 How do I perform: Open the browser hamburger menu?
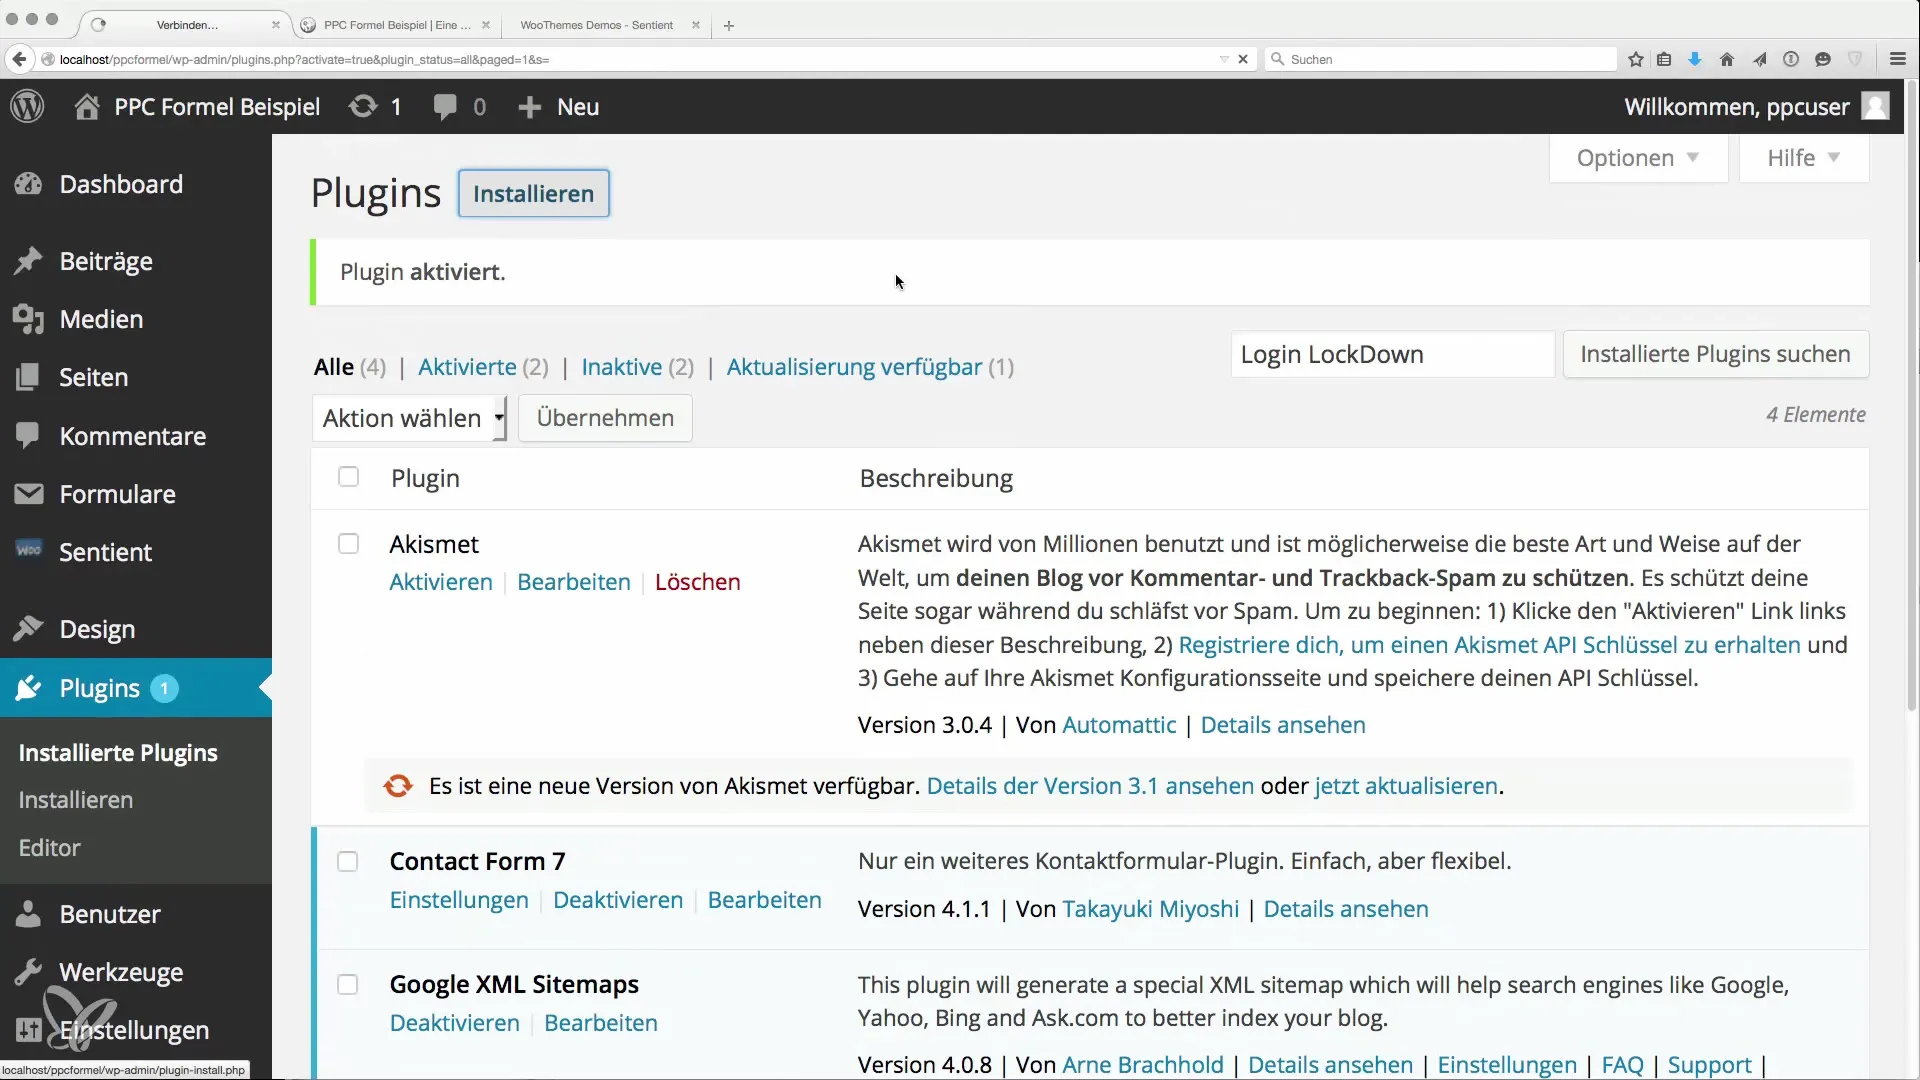click(x=1898, y=59)
